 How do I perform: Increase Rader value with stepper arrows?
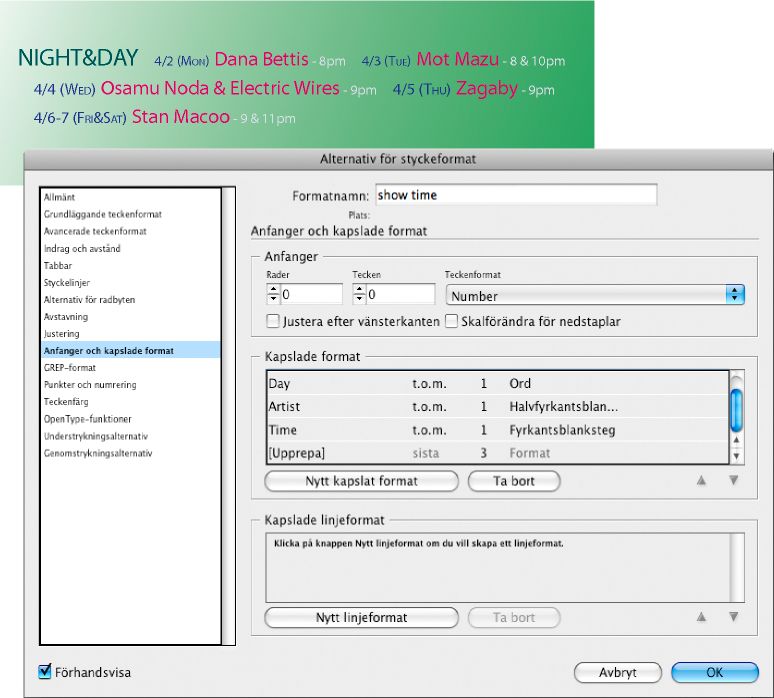click(x=273, y=290)
